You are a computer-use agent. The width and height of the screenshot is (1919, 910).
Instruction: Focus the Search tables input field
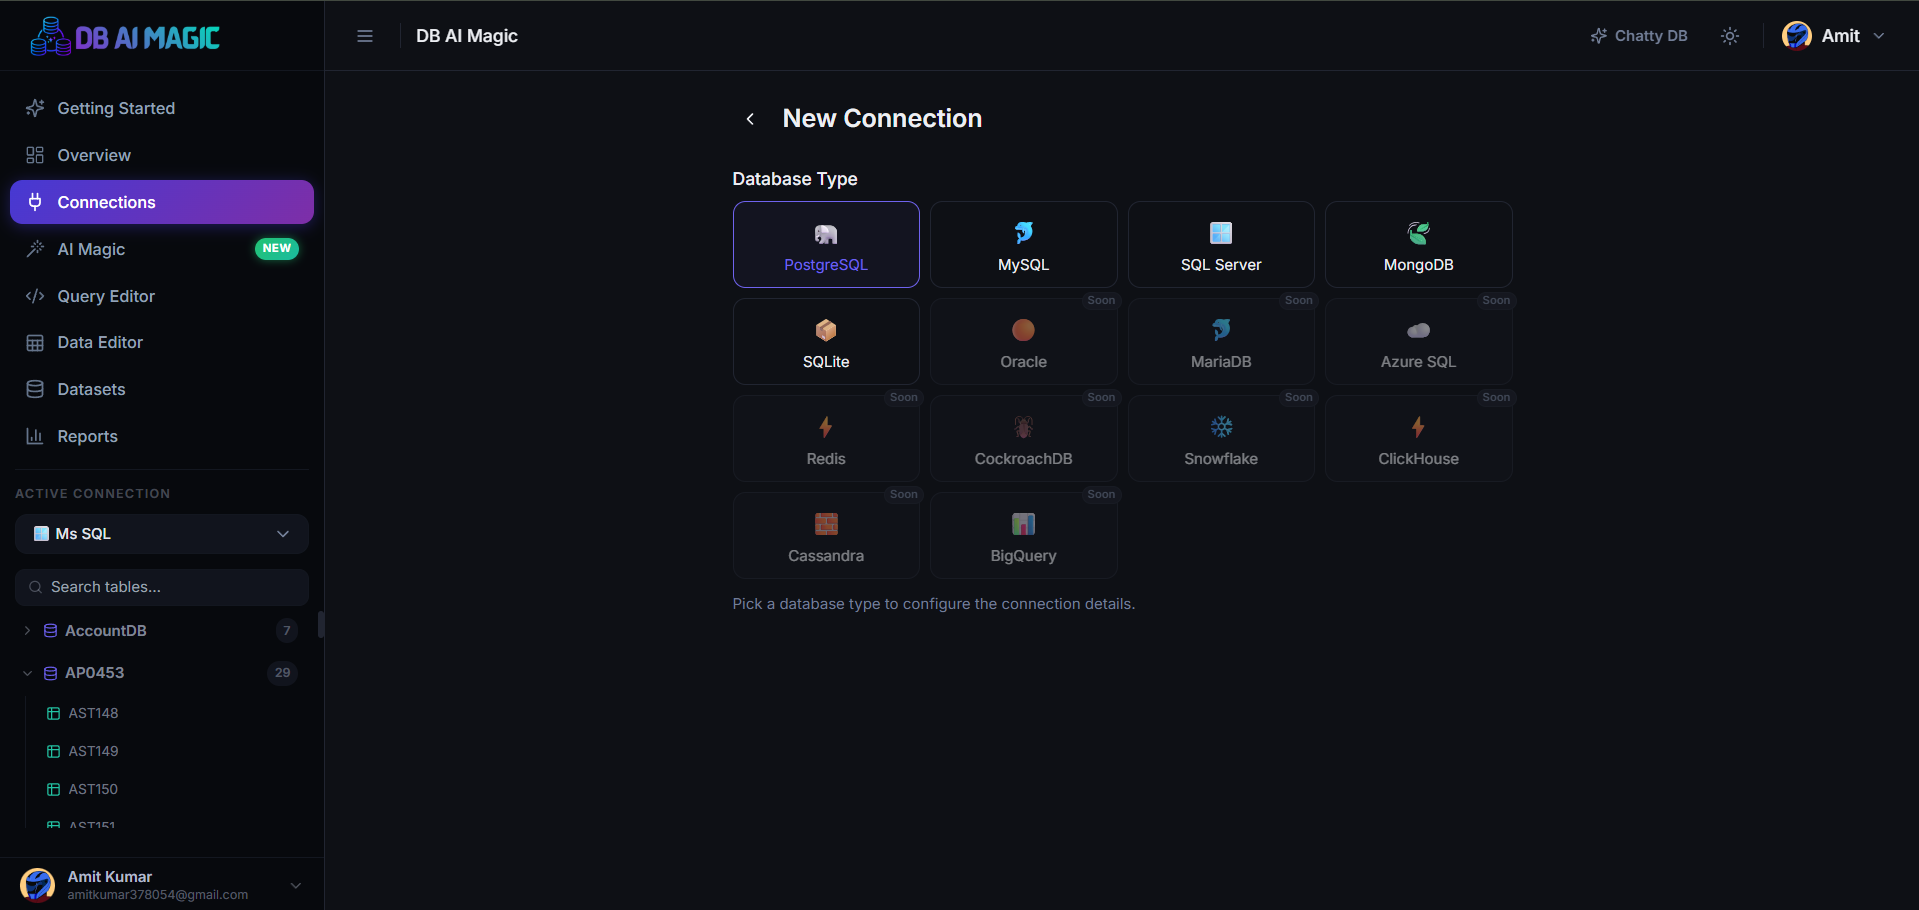coord(162,587)
